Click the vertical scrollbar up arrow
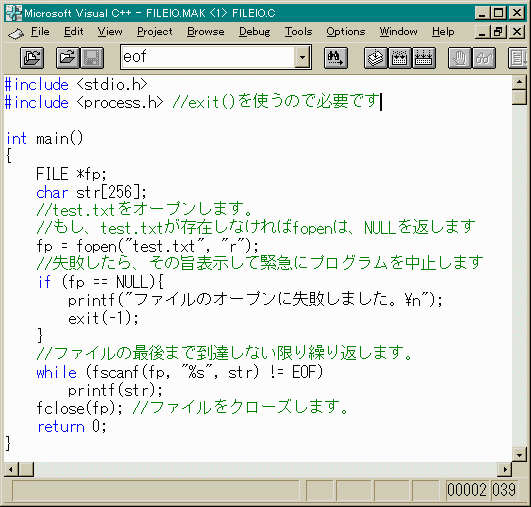Screen dimensions: 531x507 (x=519, y=82)
